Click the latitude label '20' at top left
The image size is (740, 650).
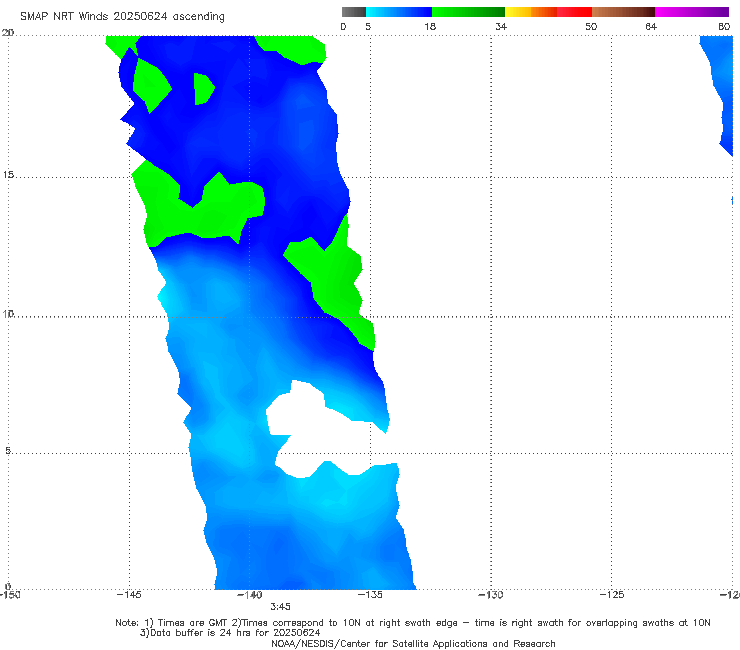[x=8, y=33]
